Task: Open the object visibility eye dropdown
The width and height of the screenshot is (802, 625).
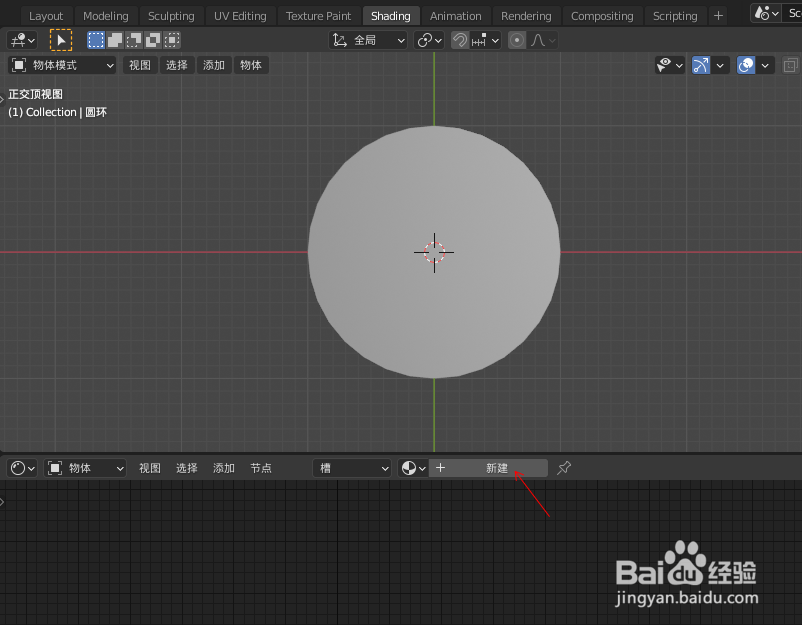Action: tap(670, 65)
